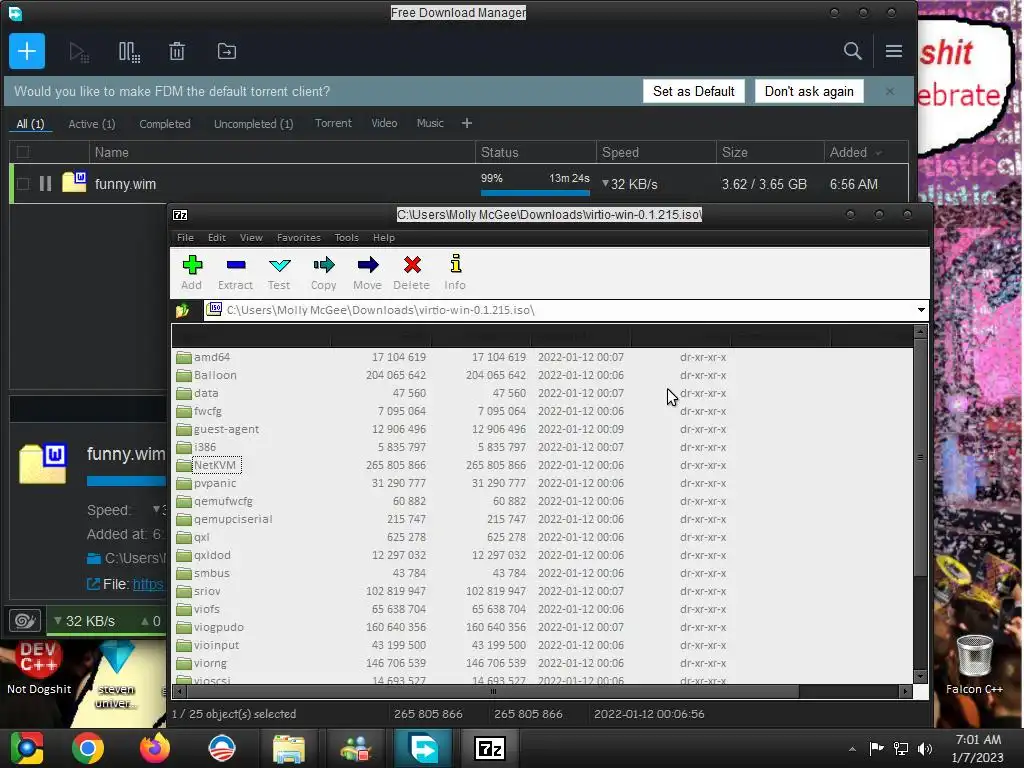Open the hamburger menu in Free Download Manager
This screenshot has width=1024, height=768.
click(x=894, y=51)
